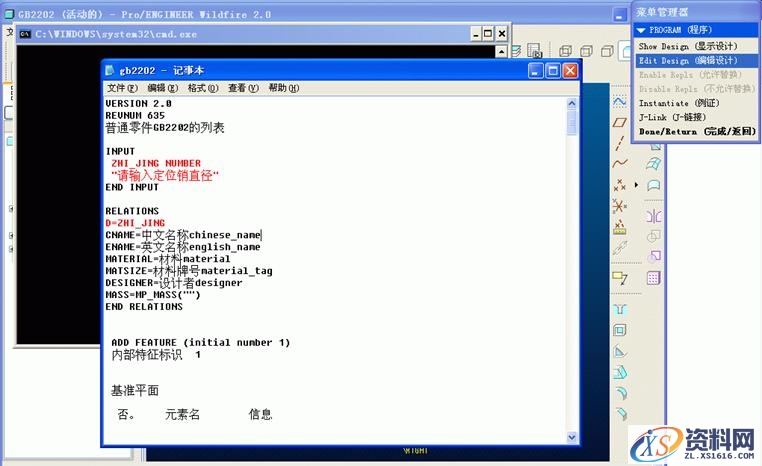Viewport: 762px width, 466px height.
Task: Select the Reference Feature tool
Action: click(619, 248)
